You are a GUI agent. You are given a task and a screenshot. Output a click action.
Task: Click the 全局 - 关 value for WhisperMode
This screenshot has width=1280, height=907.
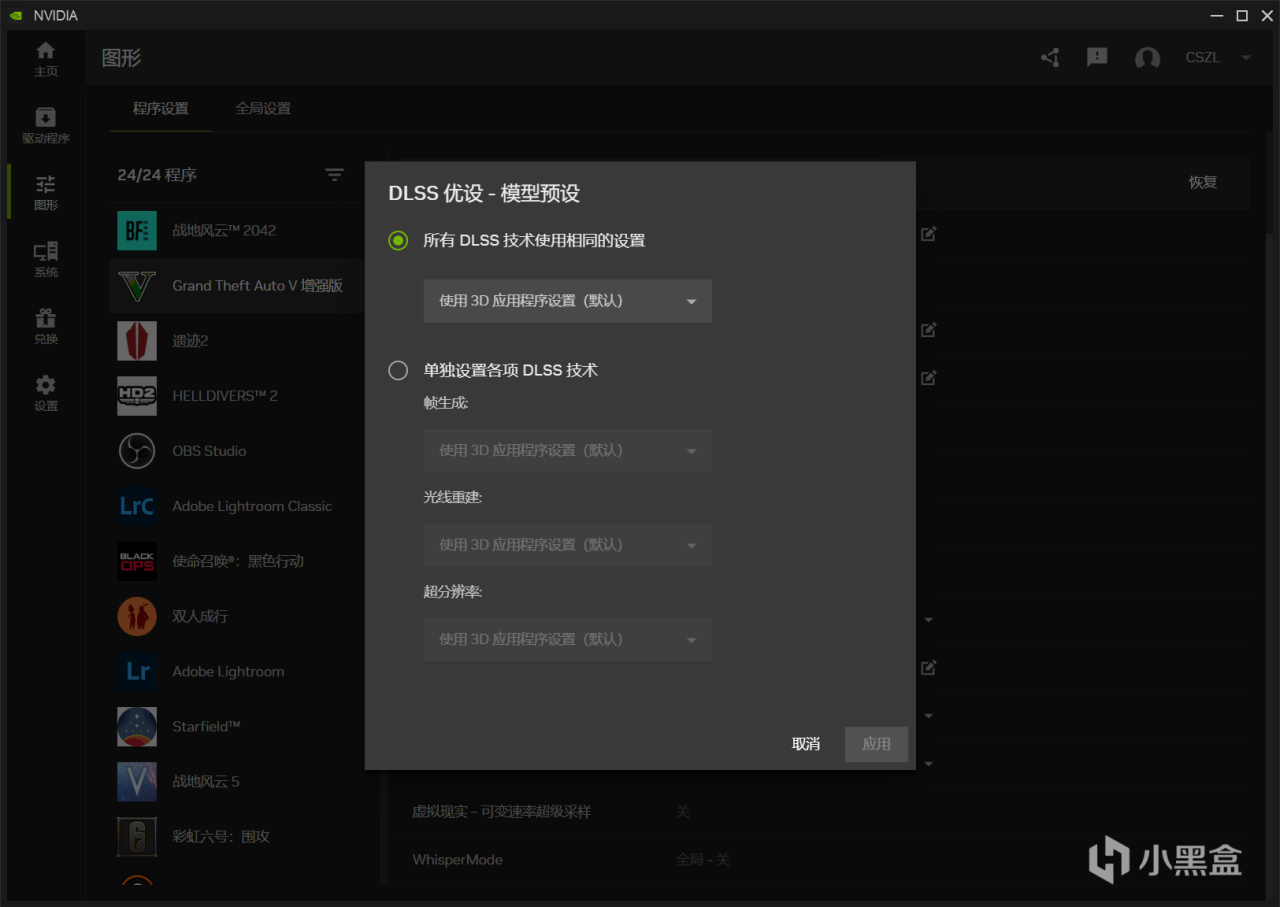click(703, 859)
